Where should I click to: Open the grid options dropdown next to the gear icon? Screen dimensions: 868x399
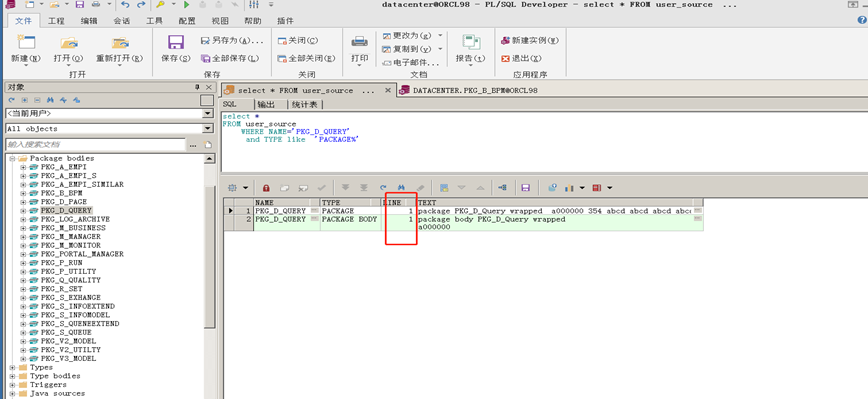tap(245, 188)
